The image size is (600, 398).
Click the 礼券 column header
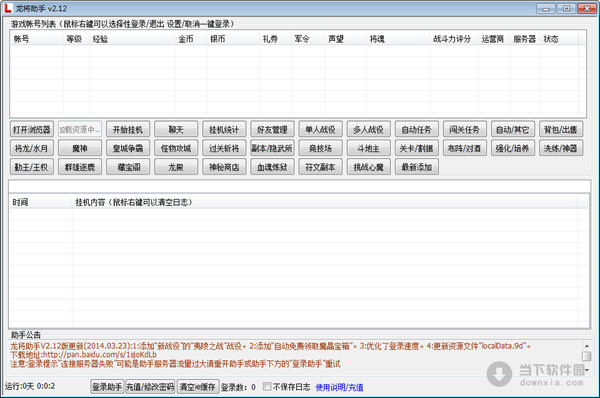(x=276, y=39)
